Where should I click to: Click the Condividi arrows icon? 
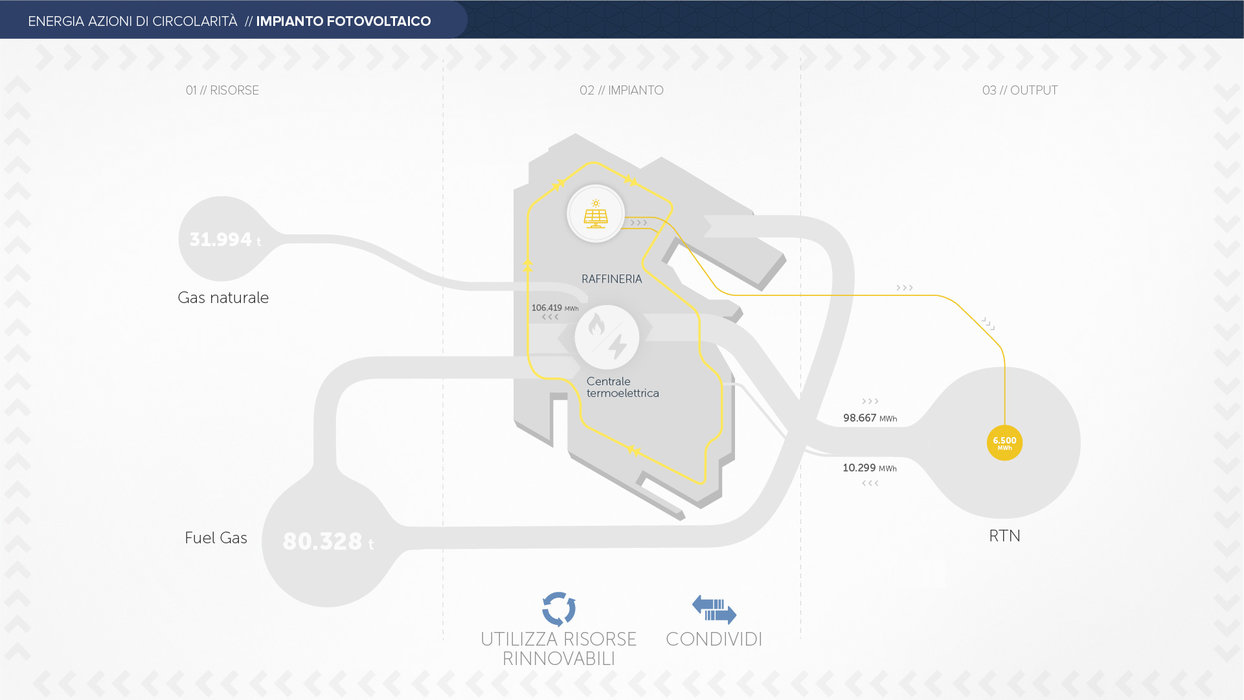(x=714, y=609)
